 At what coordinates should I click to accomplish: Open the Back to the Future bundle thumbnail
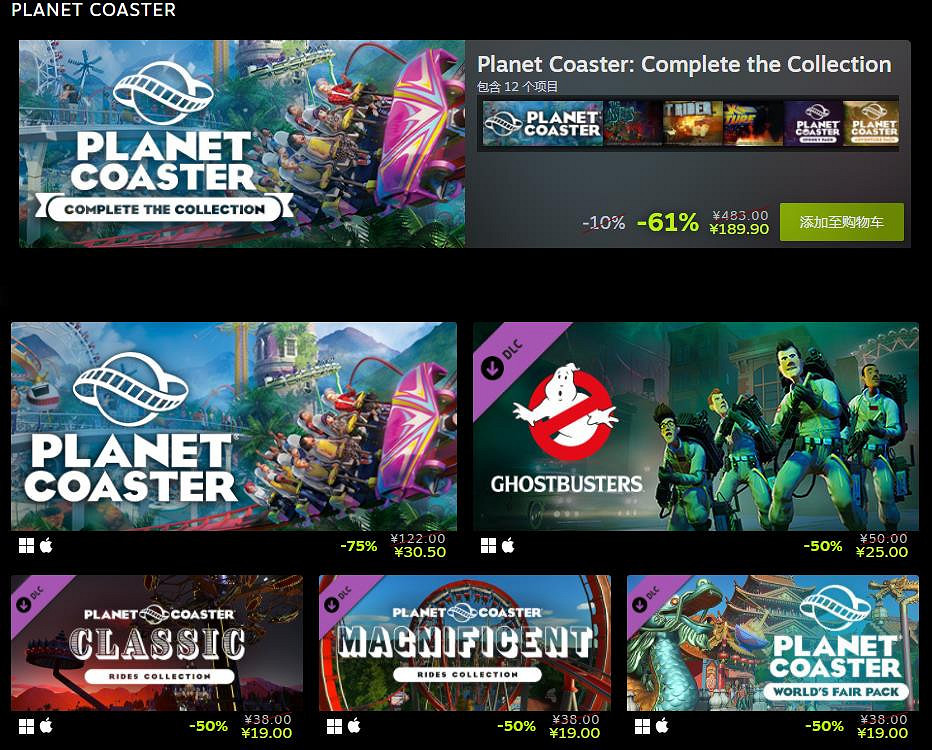click(x=752, y=124)
